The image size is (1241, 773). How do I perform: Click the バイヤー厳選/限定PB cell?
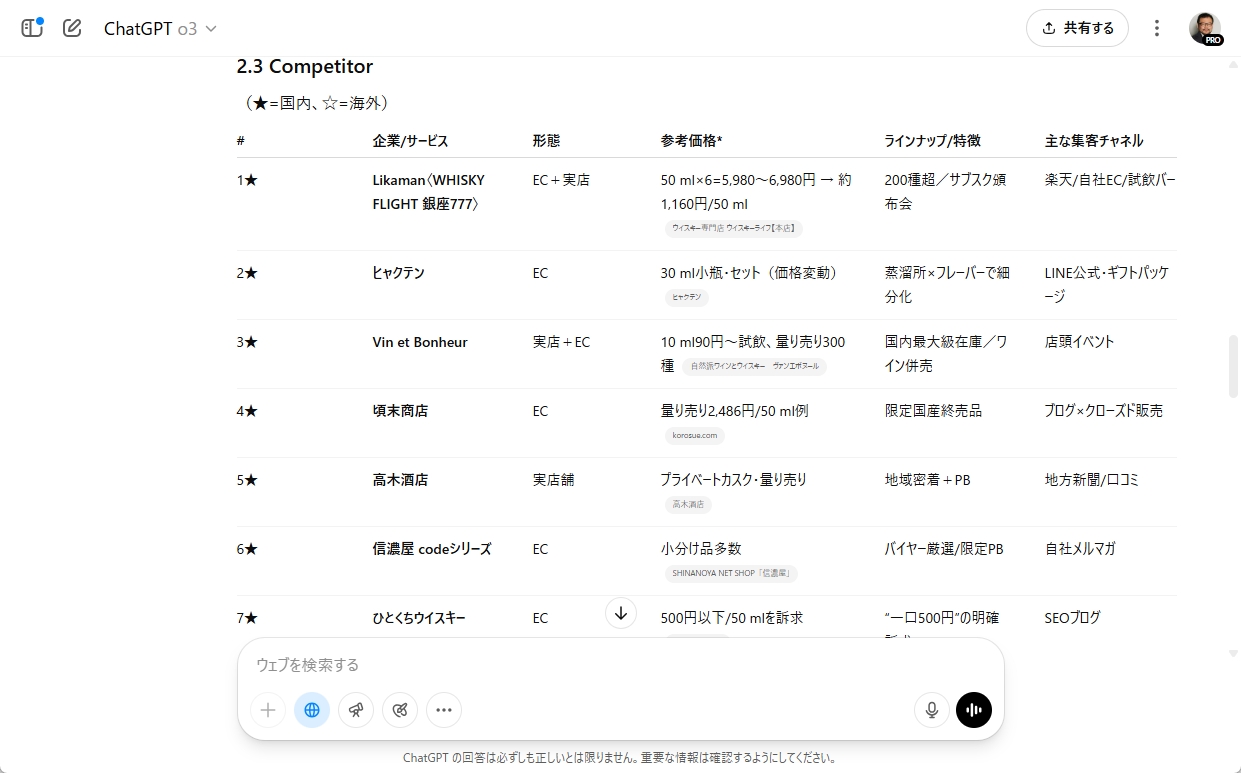point(944,549)
